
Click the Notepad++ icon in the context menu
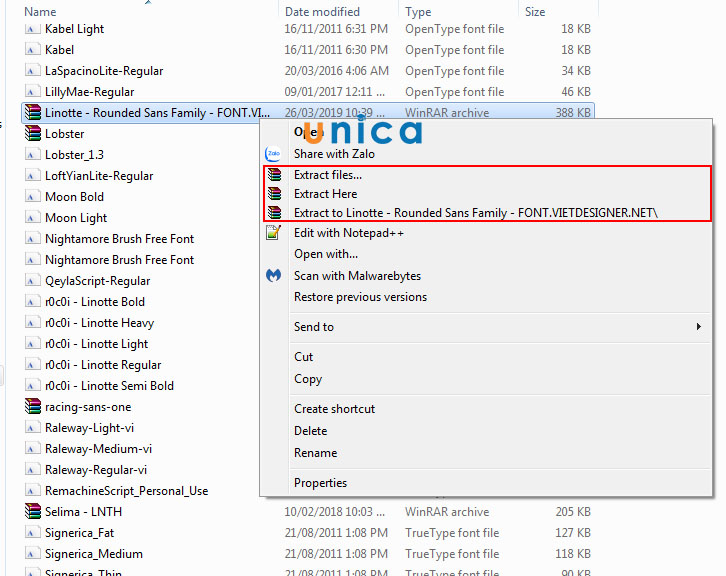273,233
